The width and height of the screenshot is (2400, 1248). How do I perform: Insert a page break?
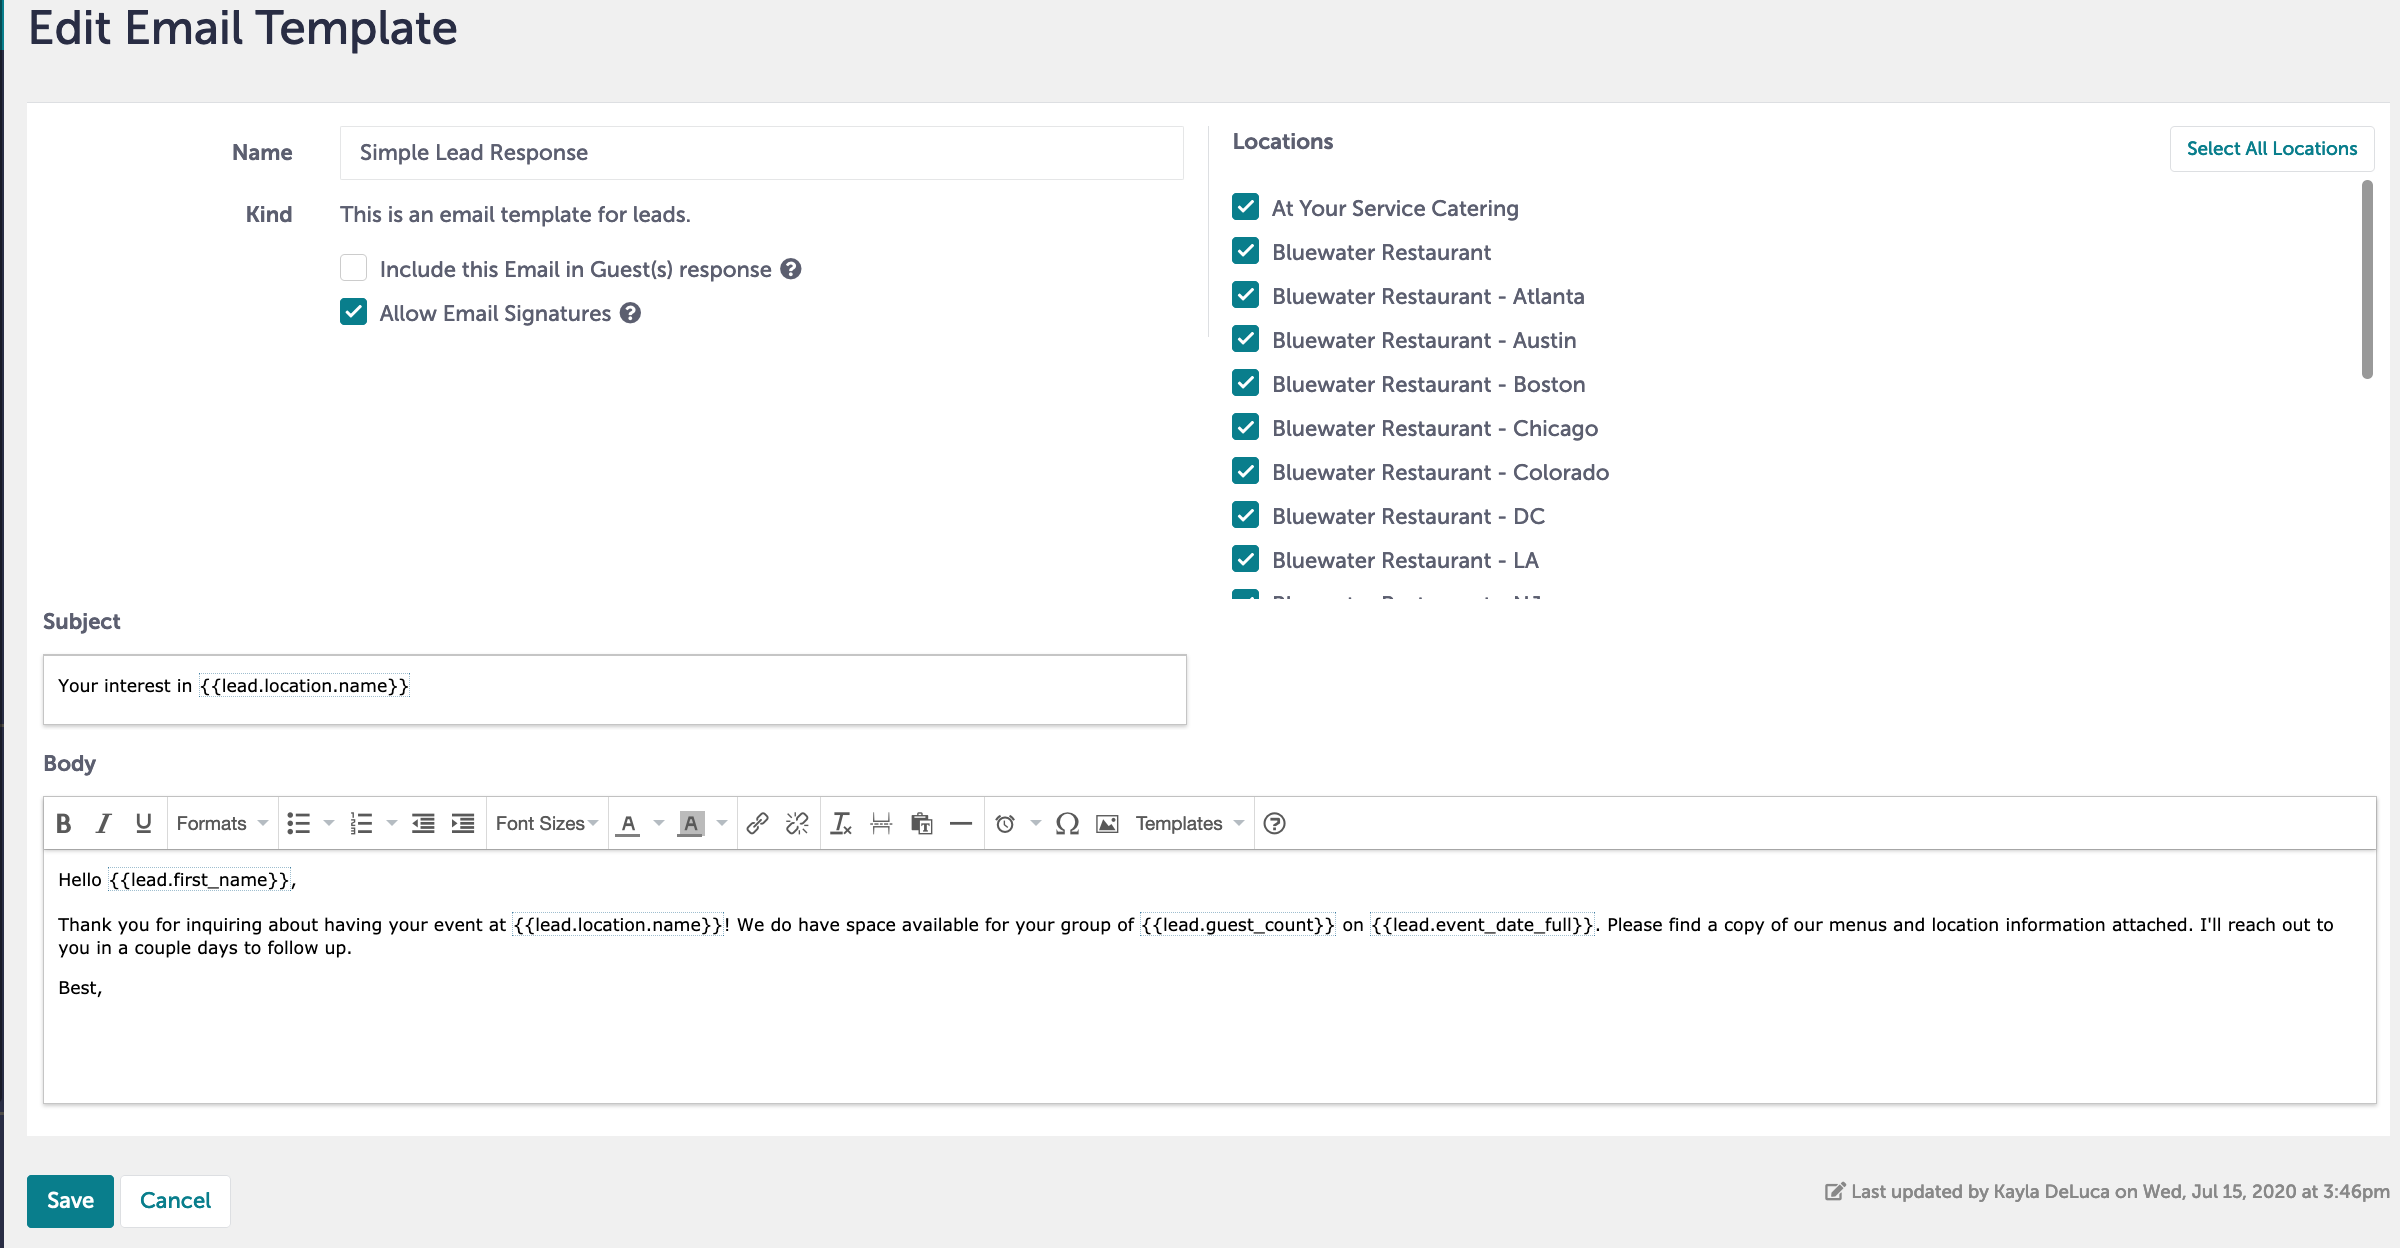click(881, 823)
